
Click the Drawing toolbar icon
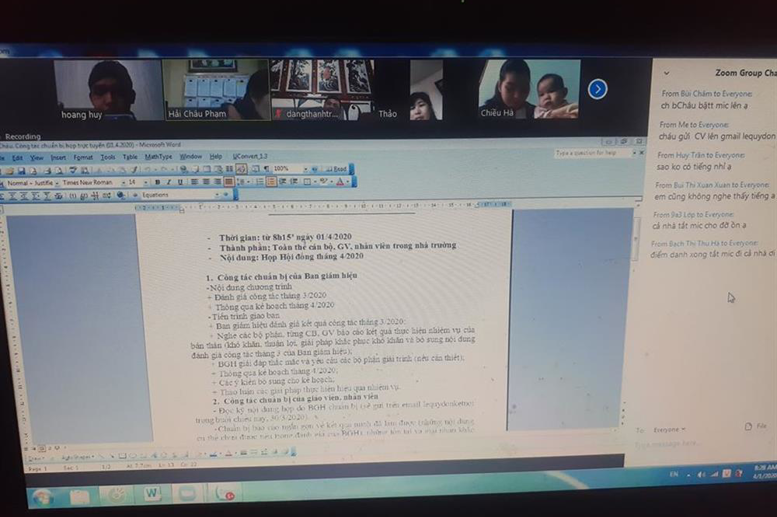[x=241, y=169]
